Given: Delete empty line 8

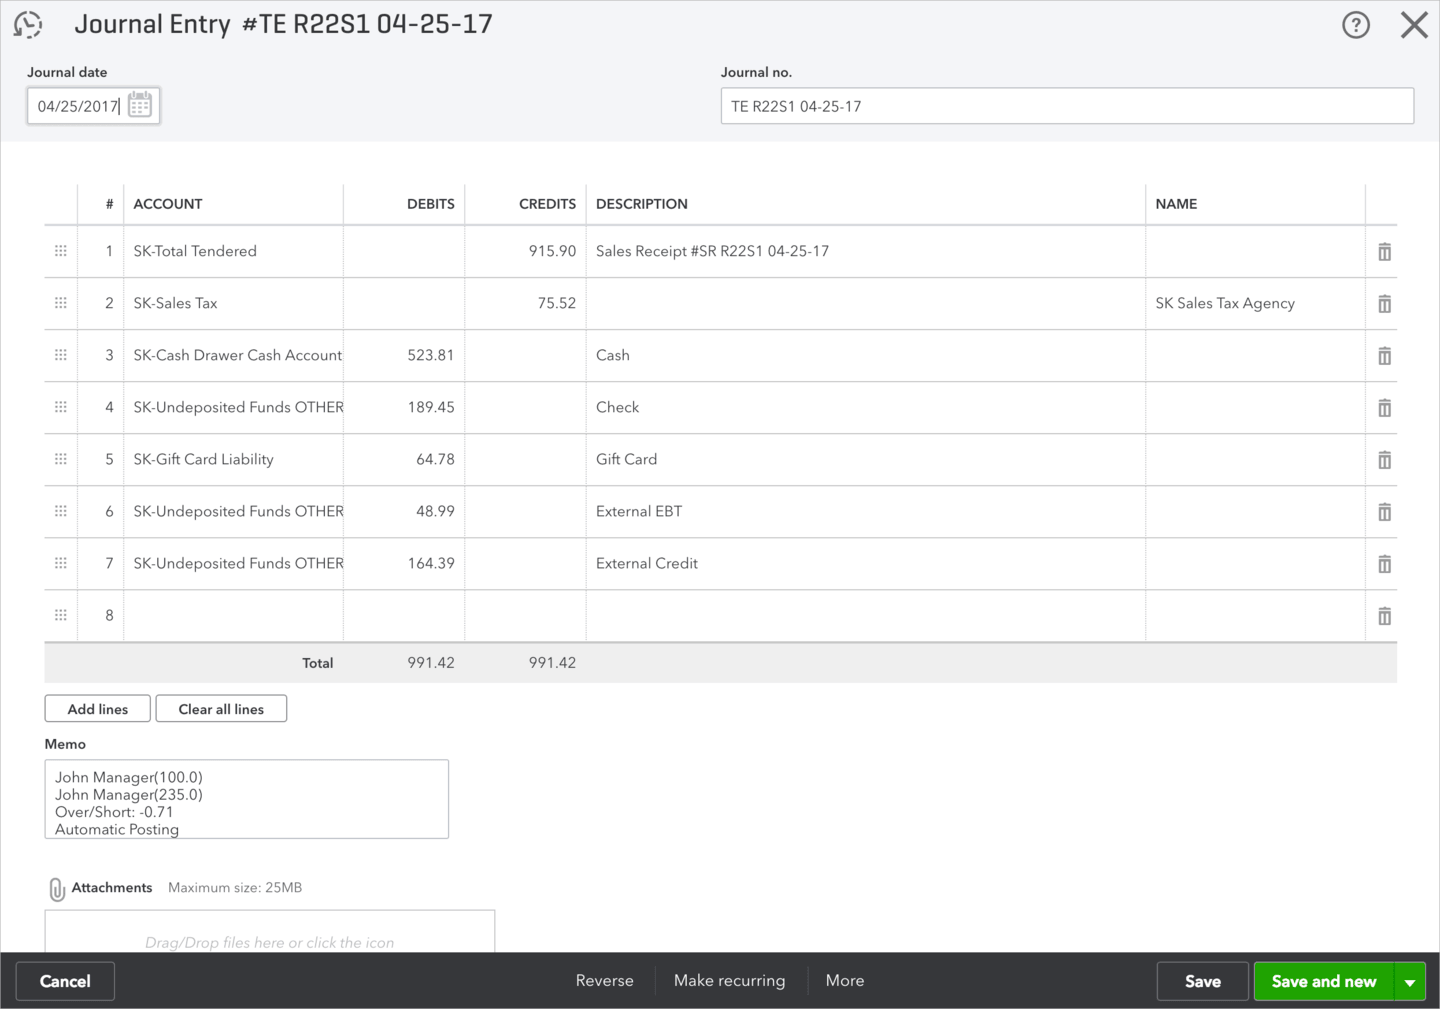Looking at the screenshot, I should [x=1384, y=616].
